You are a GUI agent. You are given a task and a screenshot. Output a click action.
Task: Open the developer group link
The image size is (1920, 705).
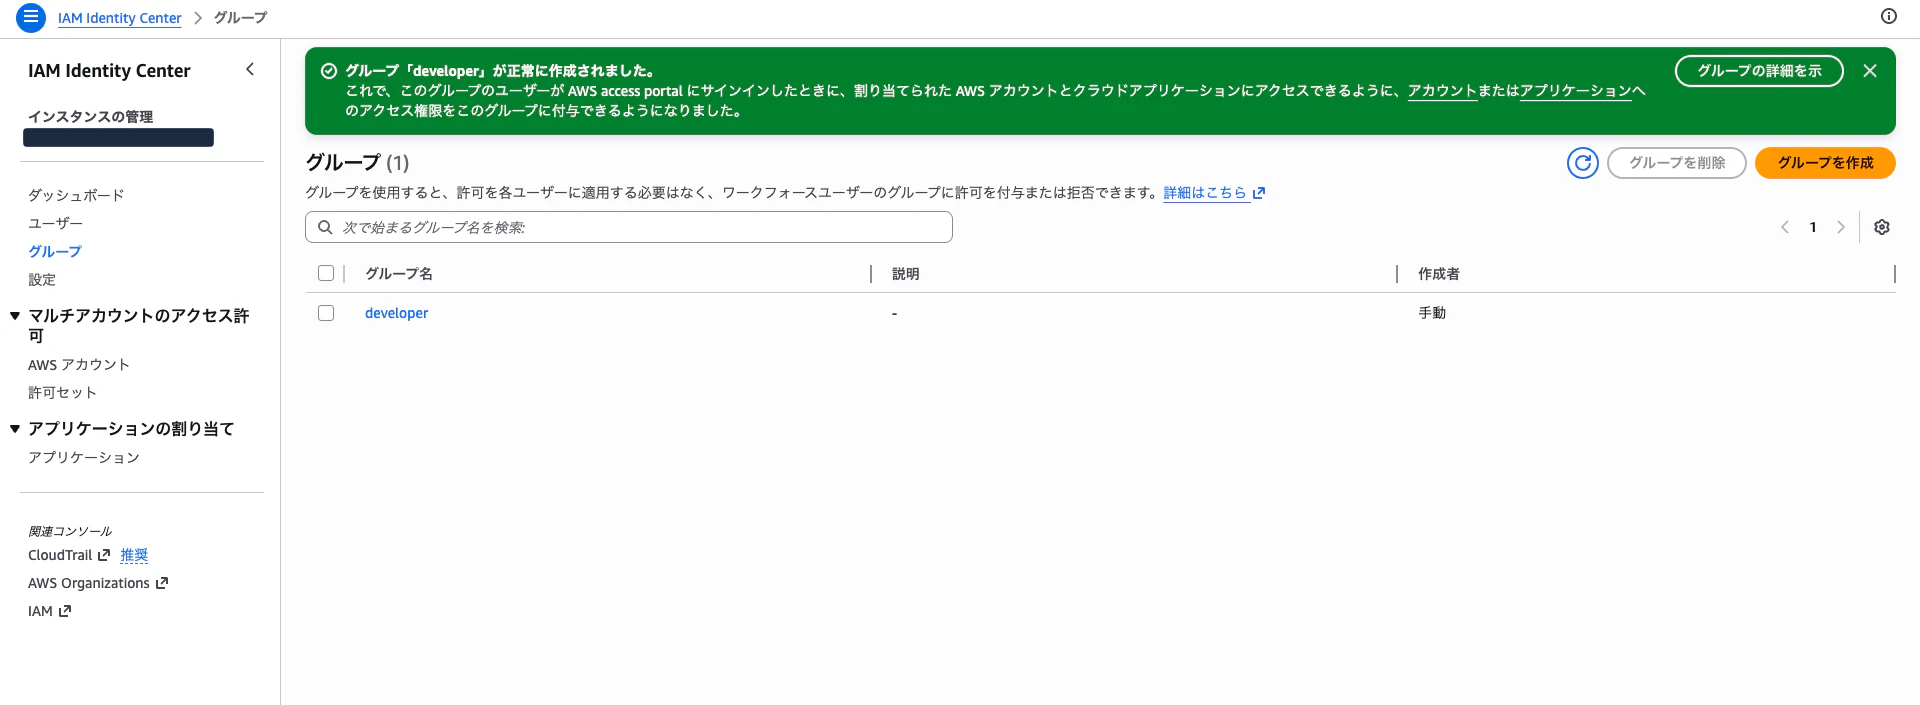(x=396, y=313)
